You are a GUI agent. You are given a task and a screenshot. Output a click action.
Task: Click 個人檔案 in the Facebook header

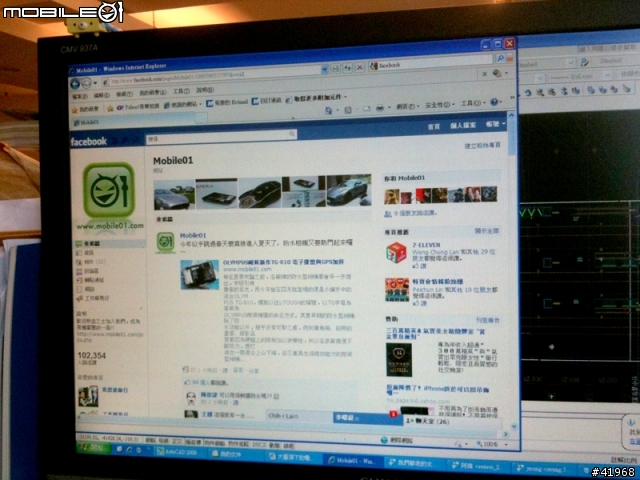click(462, 125)
